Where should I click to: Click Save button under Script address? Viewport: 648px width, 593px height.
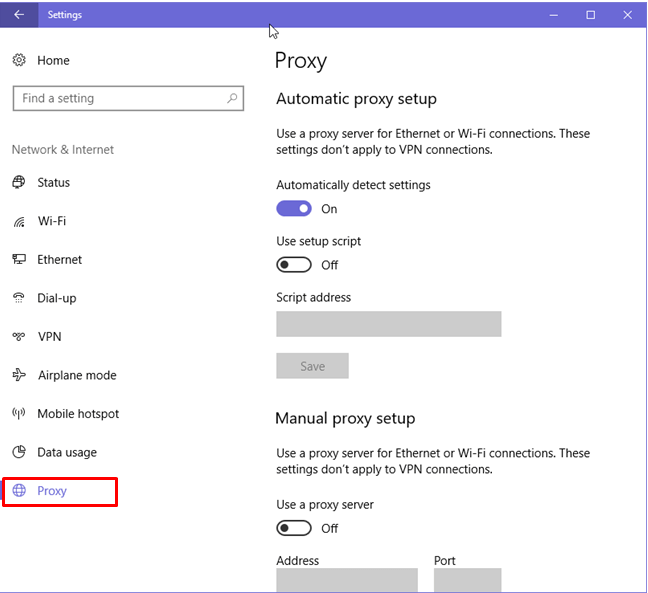coord(312,366)
